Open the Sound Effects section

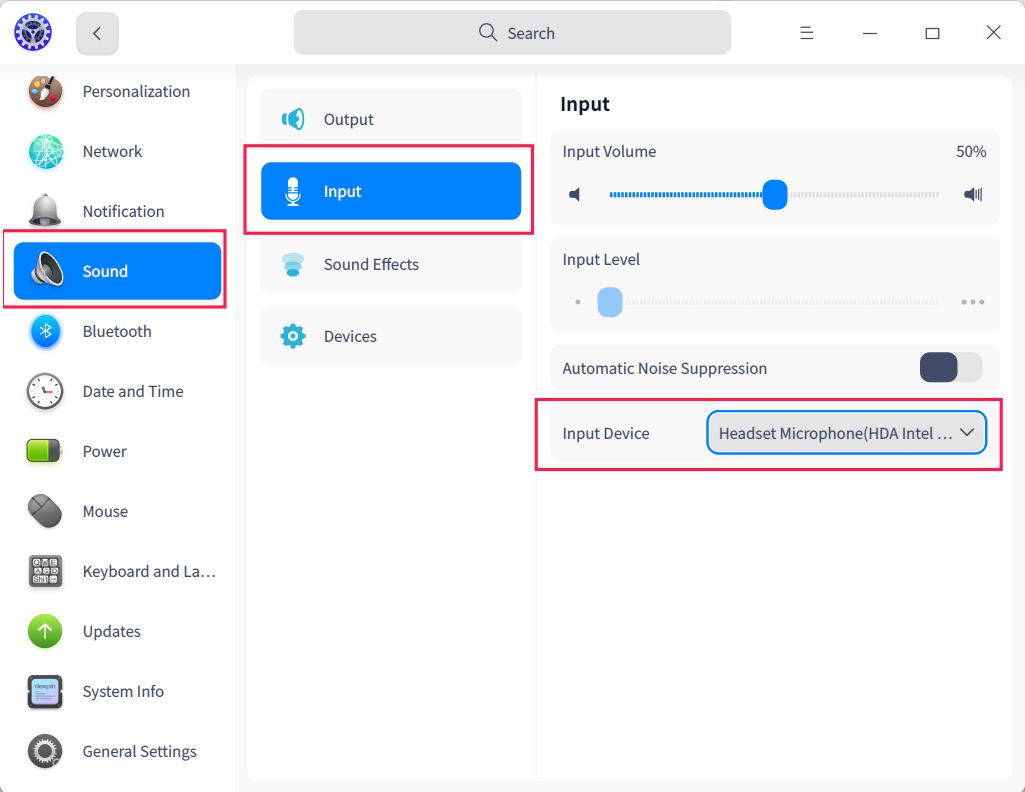tap(391, 264)
